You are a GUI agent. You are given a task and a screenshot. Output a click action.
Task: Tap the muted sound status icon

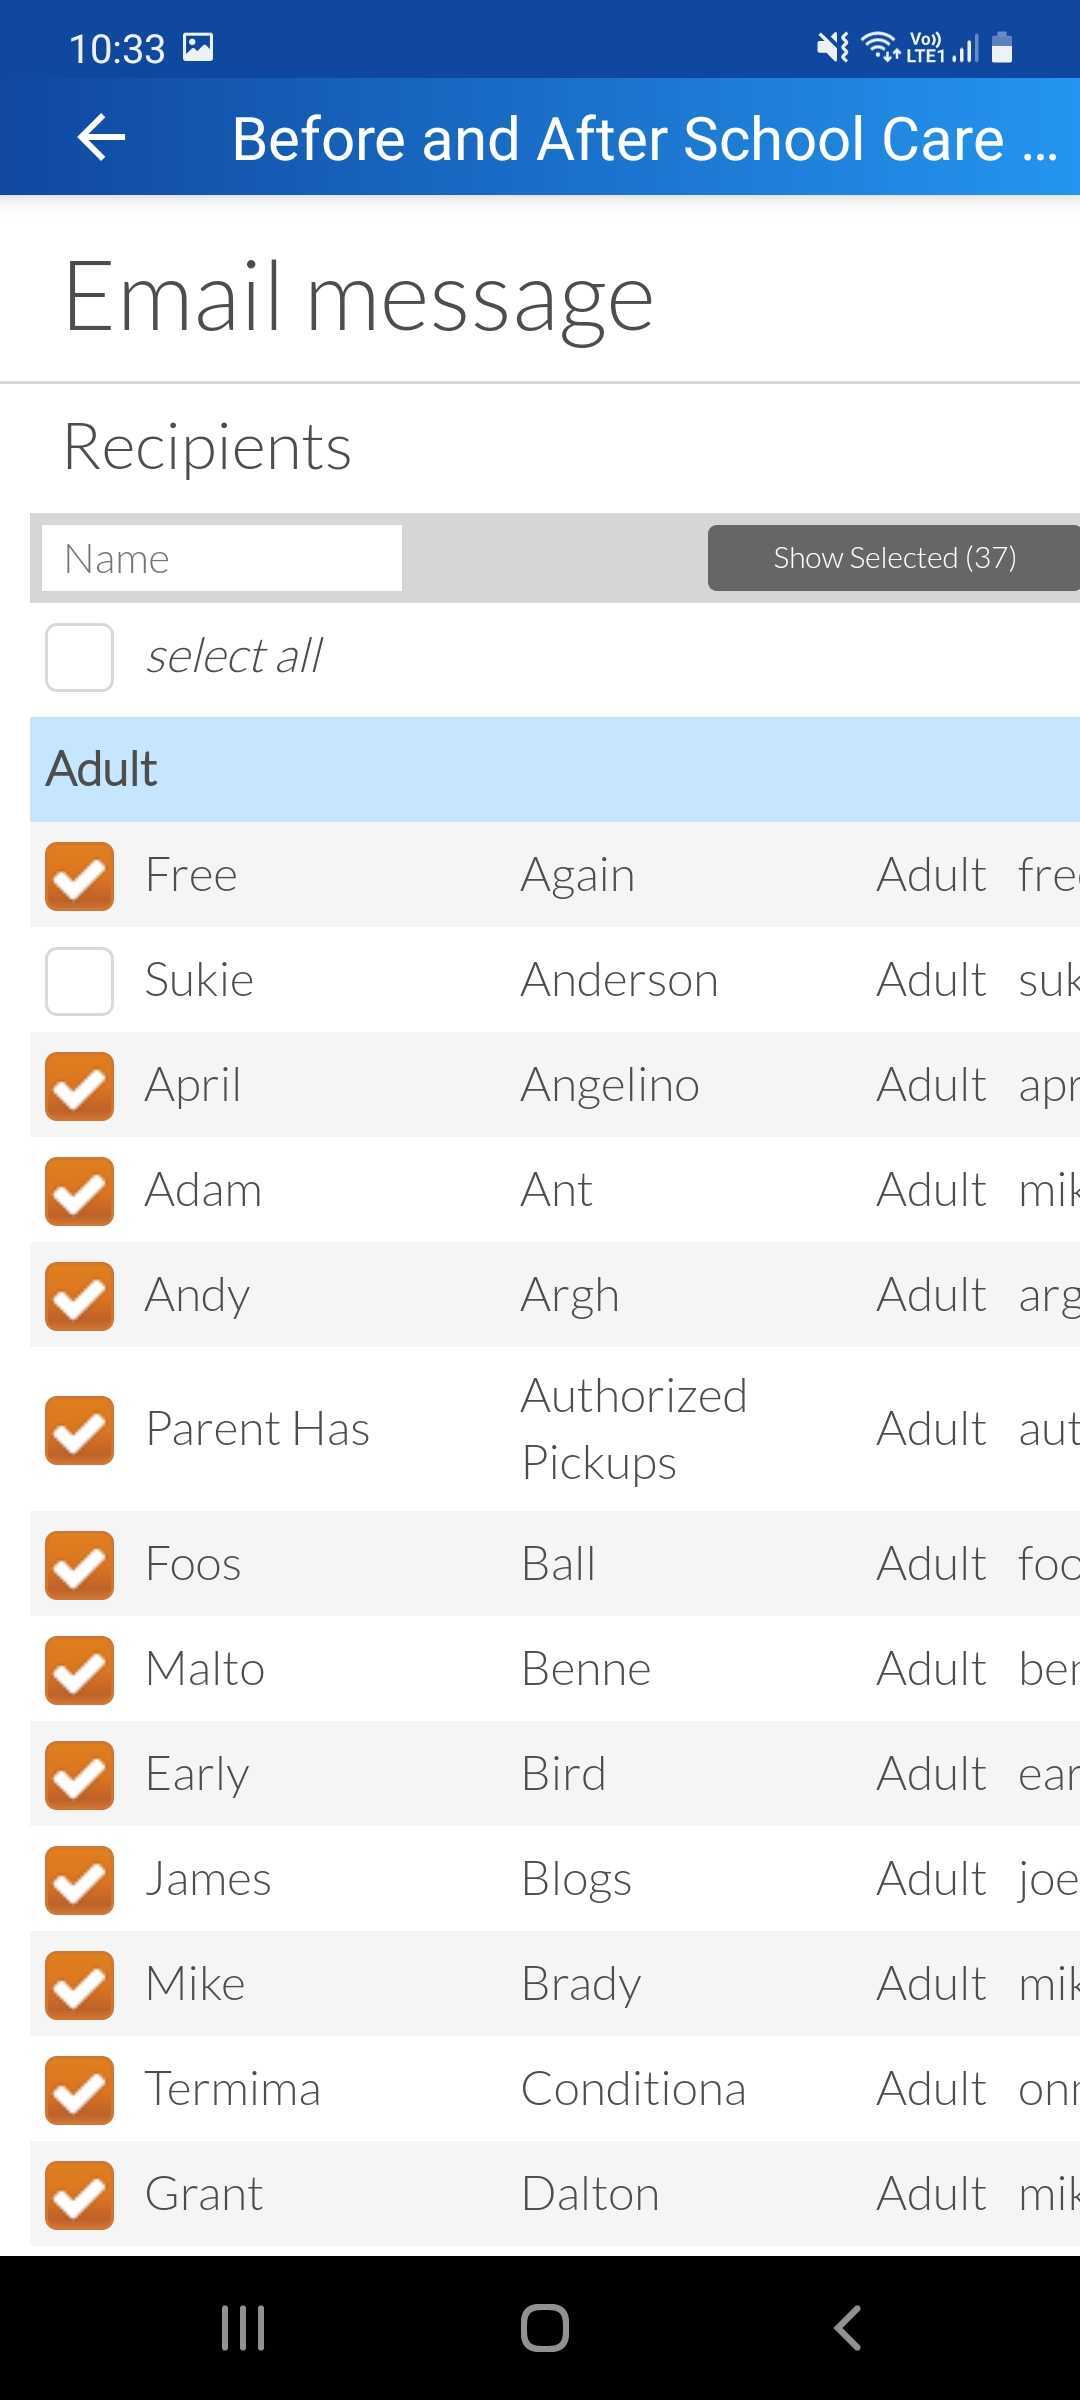(x=832, y=46)
